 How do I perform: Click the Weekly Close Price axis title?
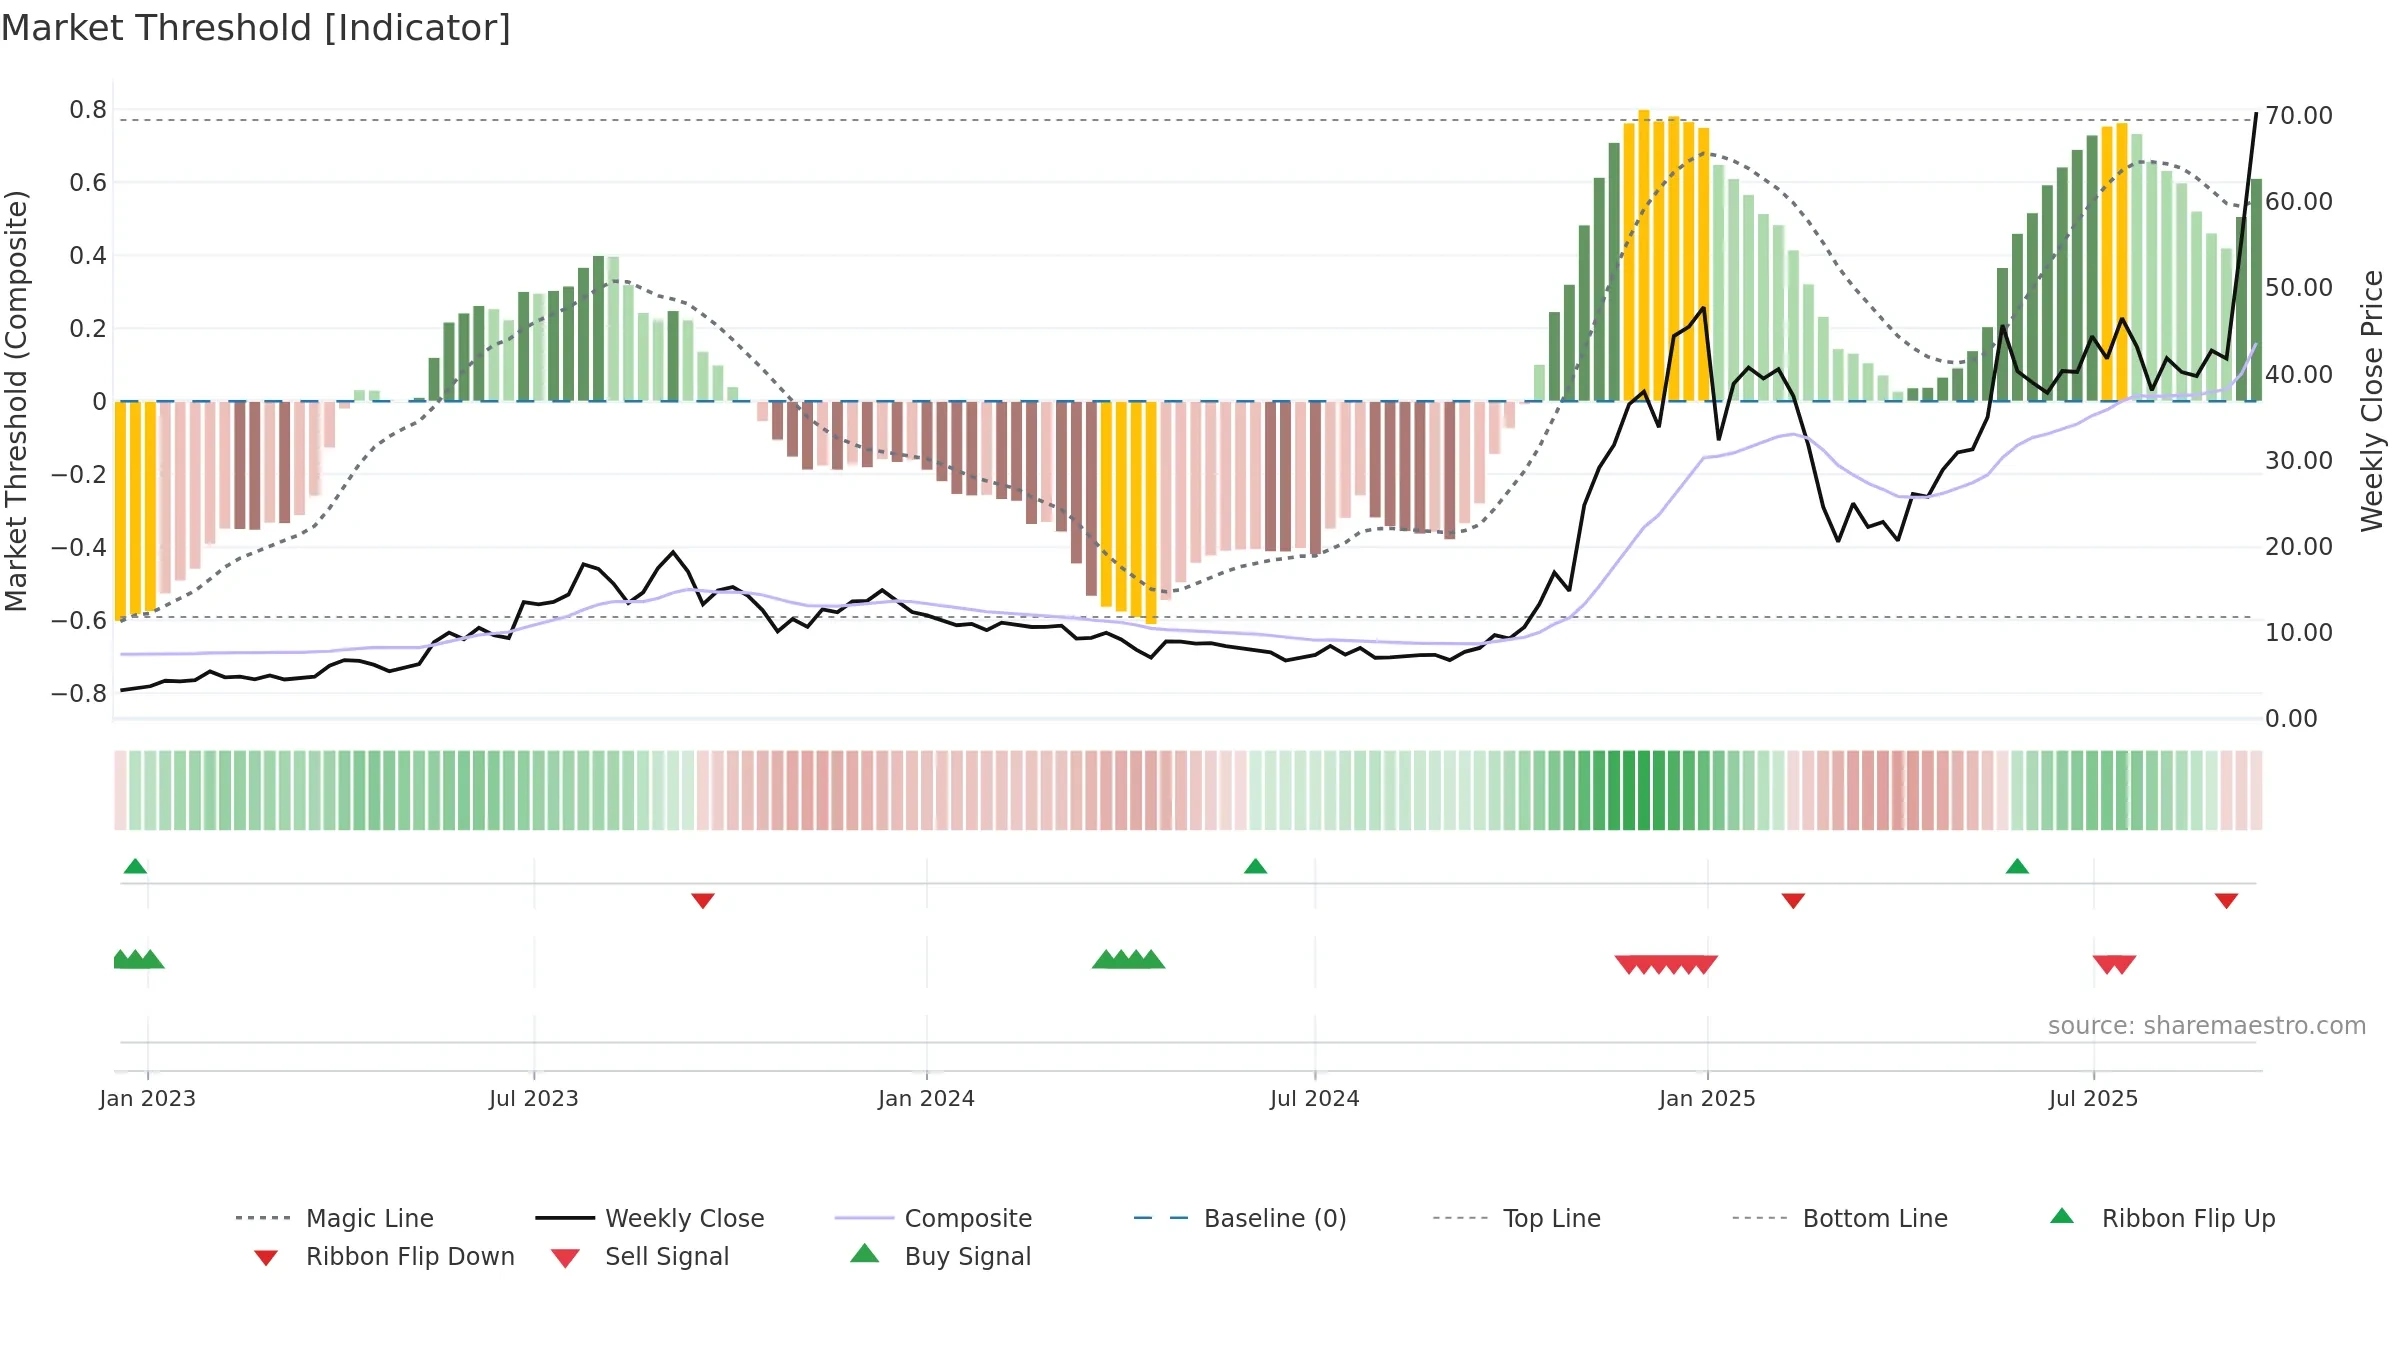coord(2372,401)
